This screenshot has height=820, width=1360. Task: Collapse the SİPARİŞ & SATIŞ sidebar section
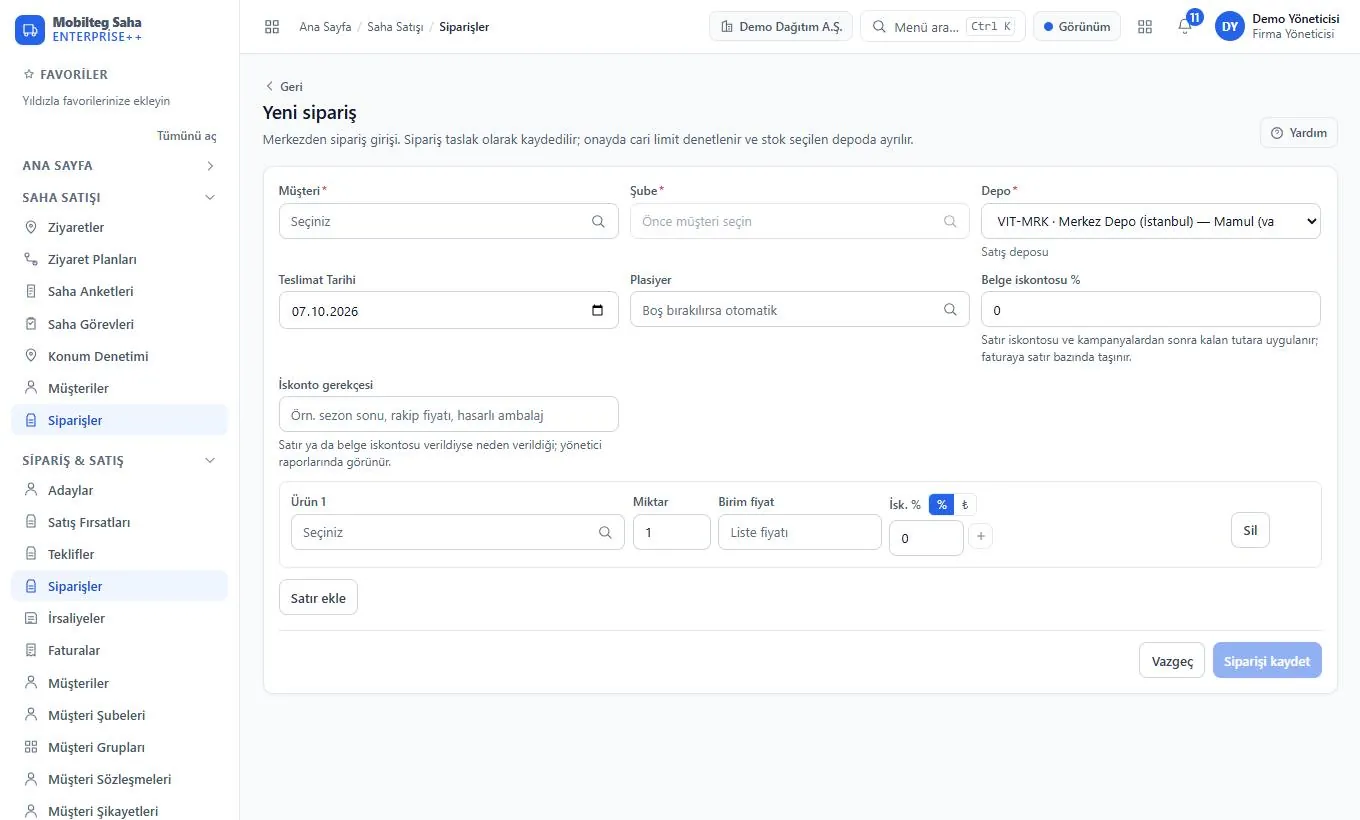[119, 460]
